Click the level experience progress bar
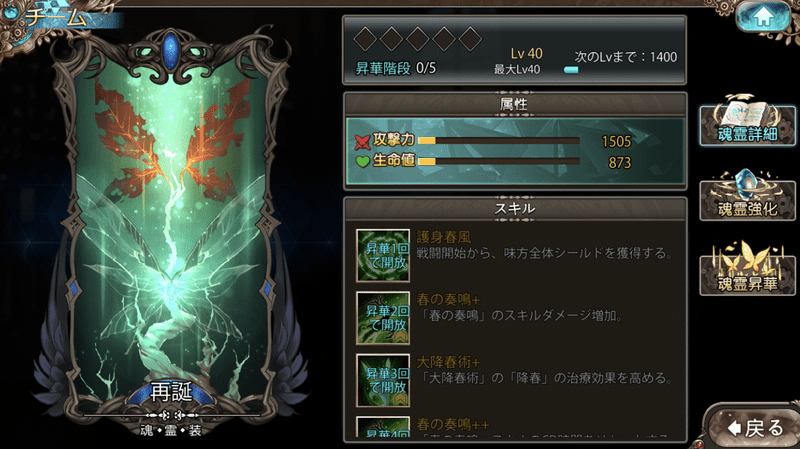 pos(571,70)
